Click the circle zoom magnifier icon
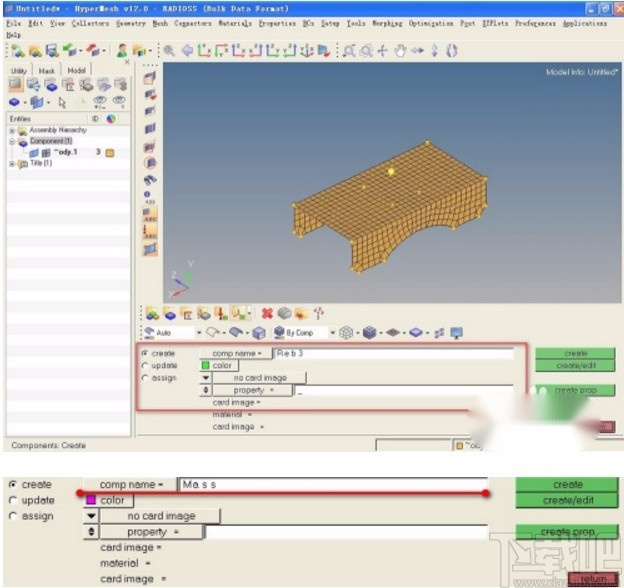 point(366,51)
